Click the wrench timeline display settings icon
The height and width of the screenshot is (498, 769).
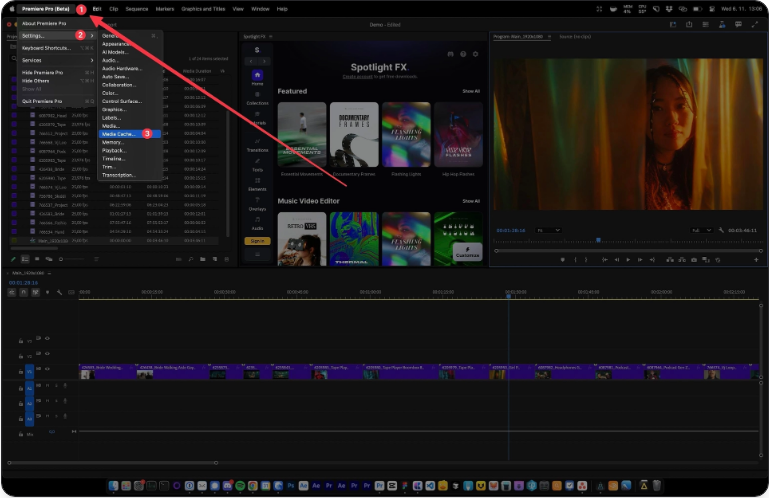(x=58, y=292)
